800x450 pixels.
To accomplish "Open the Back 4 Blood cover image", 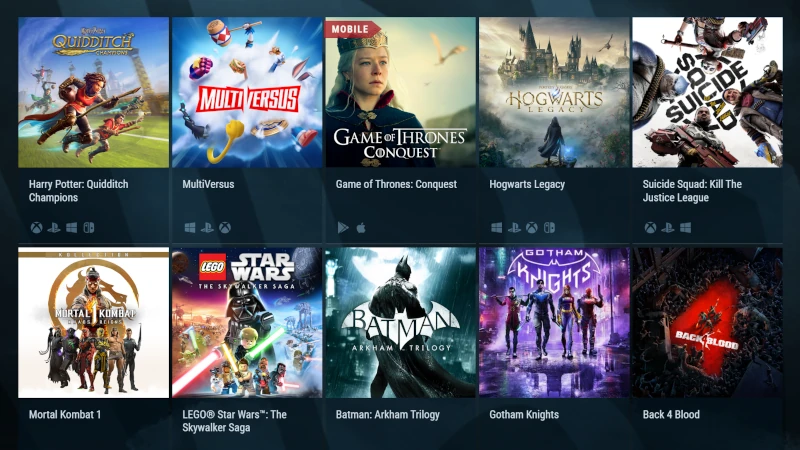I will click(x=708, y=322).
